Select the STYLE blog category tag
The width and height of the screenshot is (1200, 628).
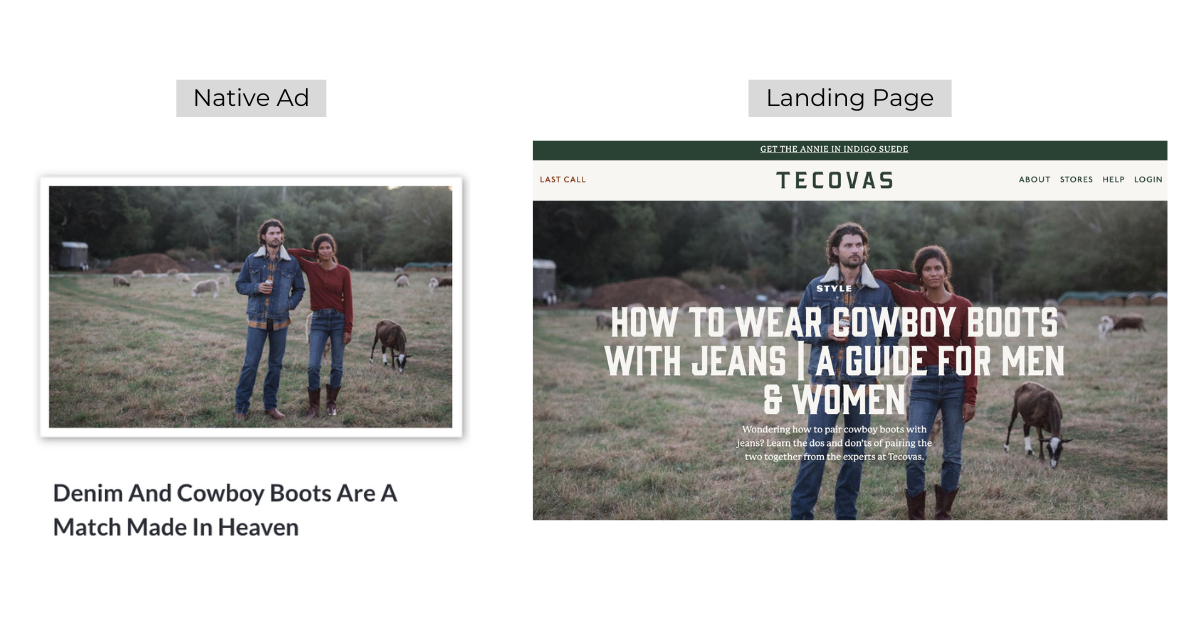pos(833,286)
